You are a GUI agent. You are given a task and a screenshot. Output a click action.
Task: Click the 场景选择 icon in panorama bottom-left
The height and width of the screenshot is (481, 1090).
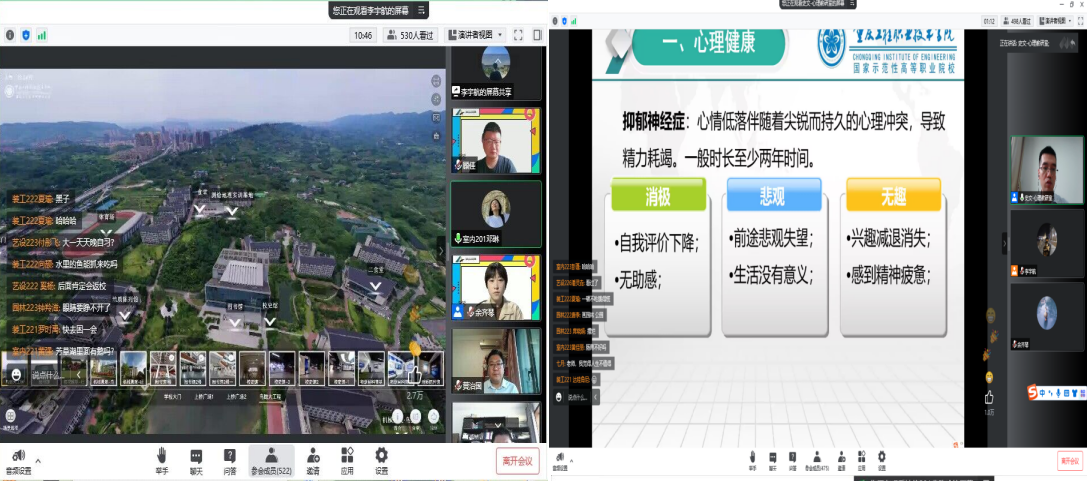click(11, 418)
